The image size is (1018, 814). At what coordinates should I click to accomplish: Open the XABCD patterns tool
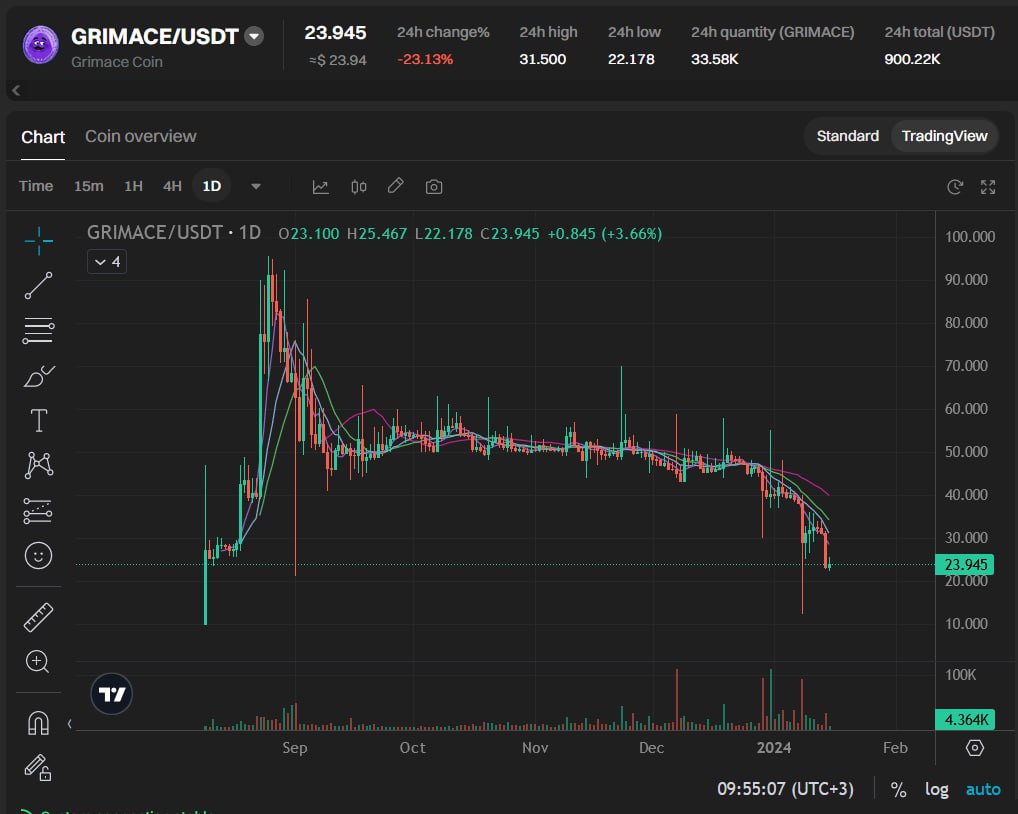point(38,465)
